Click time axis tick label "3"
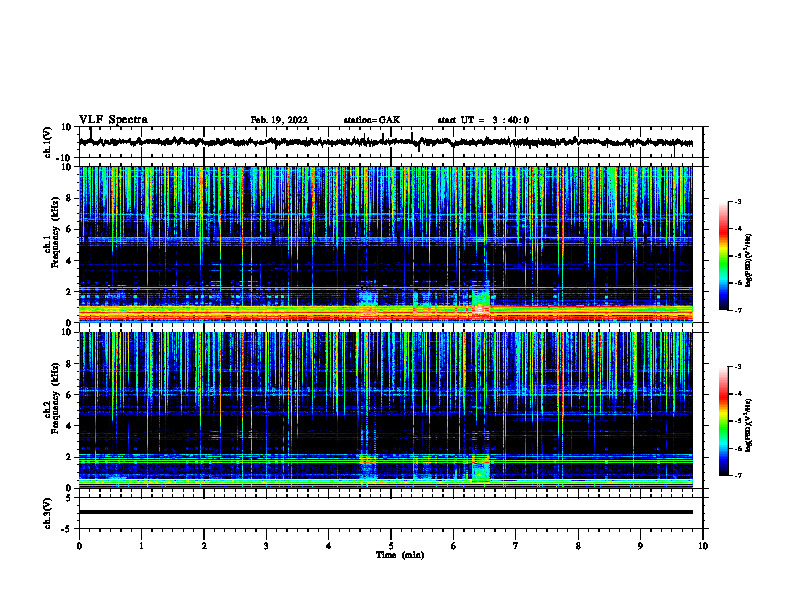Screen dimensions: 792x612 point(266,546)
